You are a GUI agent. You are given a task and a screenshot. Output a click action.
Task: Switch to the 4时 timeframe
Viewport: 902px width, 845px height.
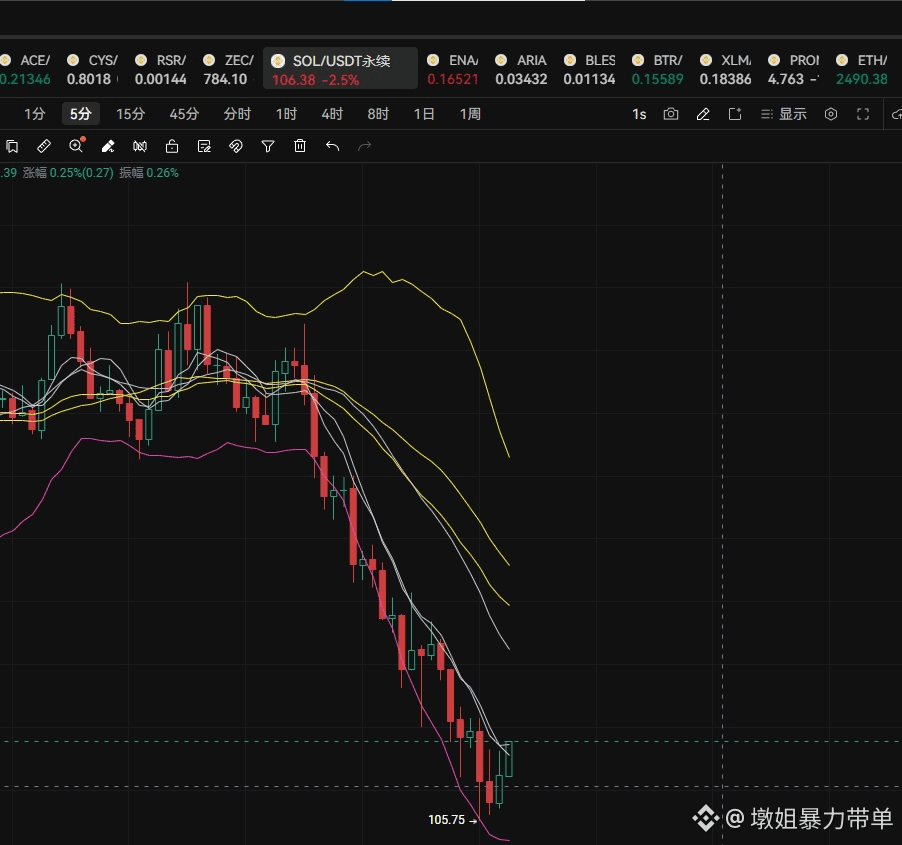332,114
